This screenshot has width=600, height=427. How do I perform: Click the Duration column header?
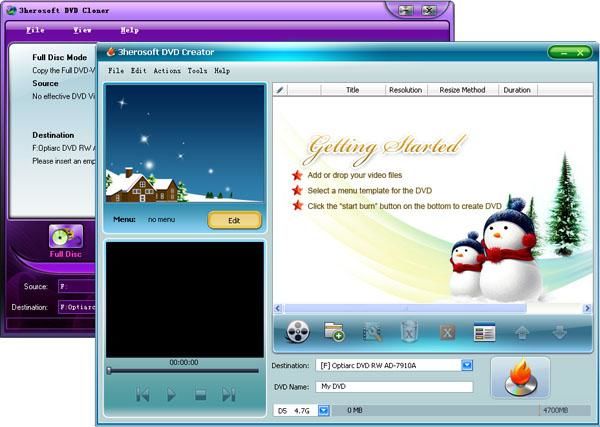(517, 90)
